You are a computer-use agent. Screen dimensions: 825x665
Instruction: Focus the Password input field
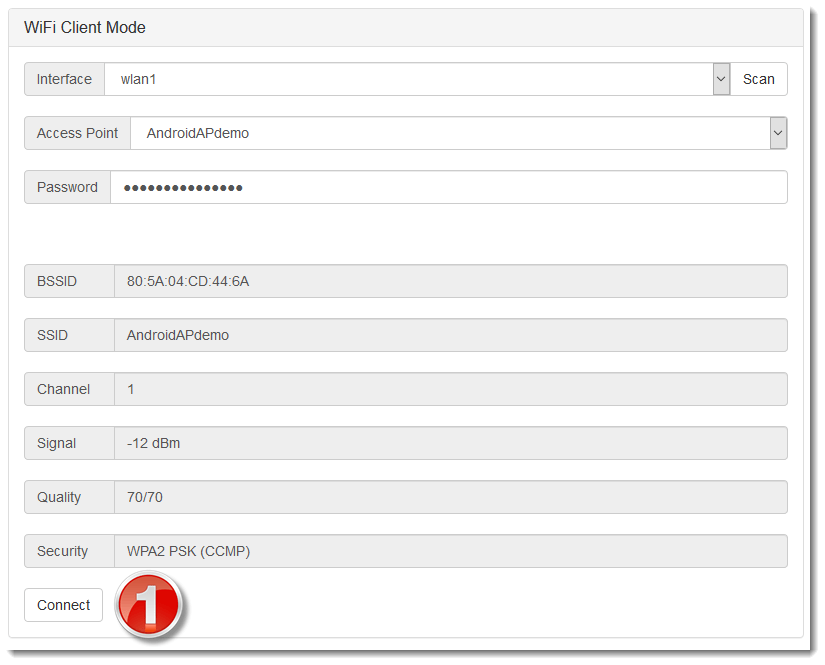tap(448, 187)
